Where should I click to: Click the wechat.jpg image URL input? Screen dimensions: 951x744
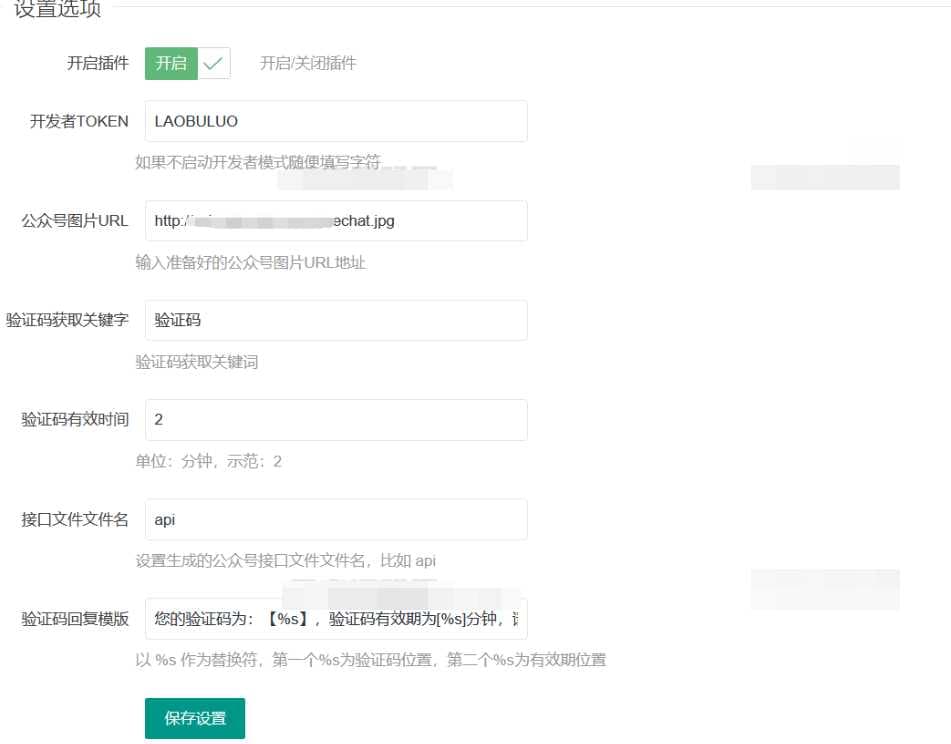(x=335, y=221)
